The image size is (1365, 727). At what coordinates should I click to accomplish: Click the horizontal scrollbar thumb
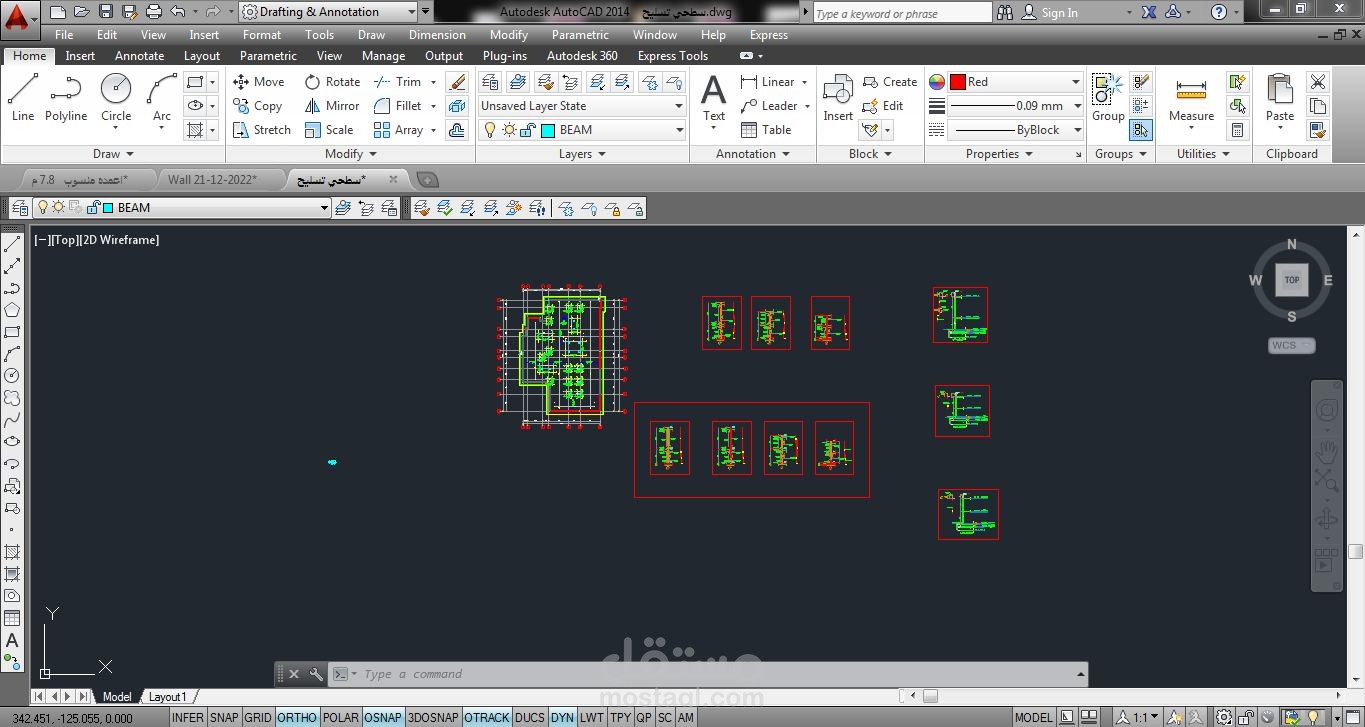pyautogui.click(x=929, y=696)
